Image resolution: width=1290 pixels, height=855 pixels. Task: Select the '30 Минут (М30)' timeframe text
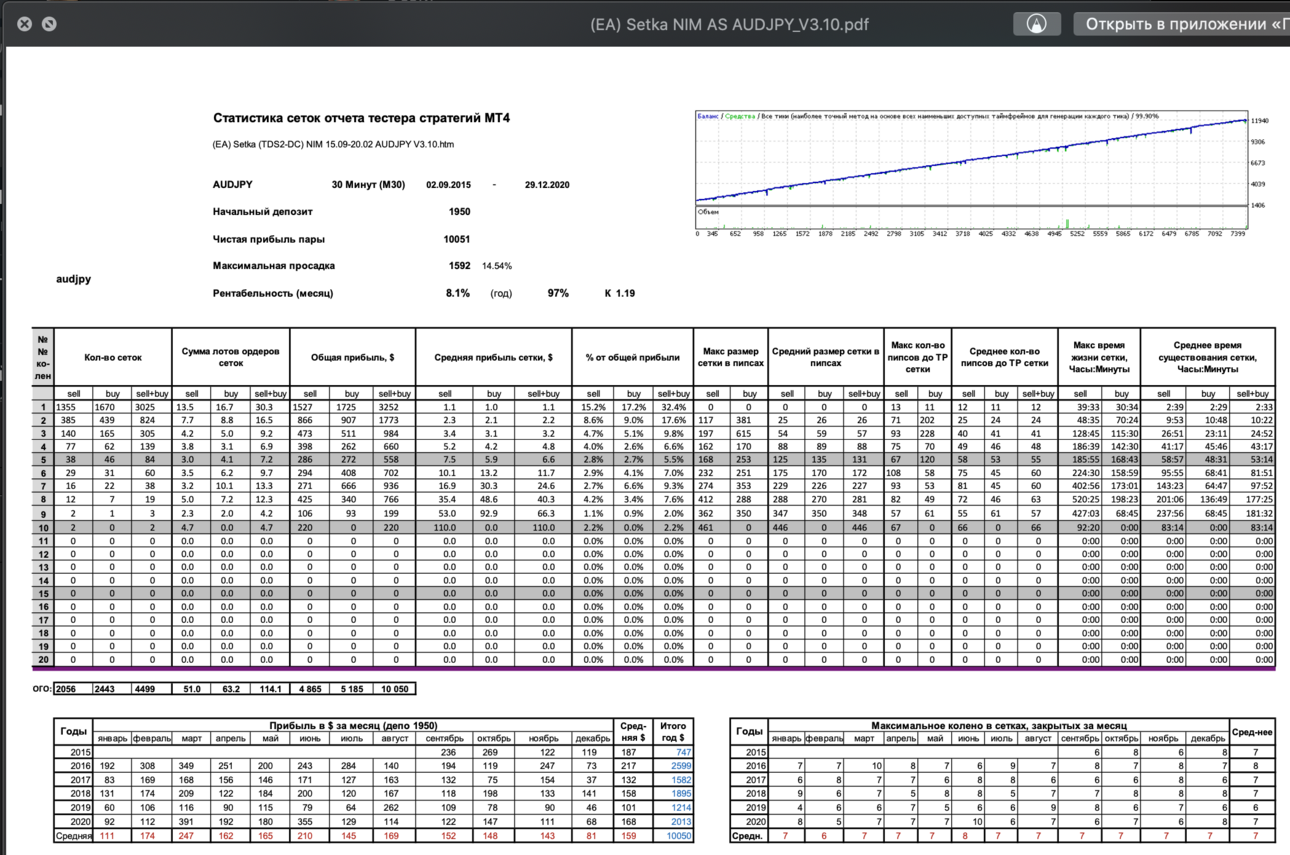tap(368, 185)
